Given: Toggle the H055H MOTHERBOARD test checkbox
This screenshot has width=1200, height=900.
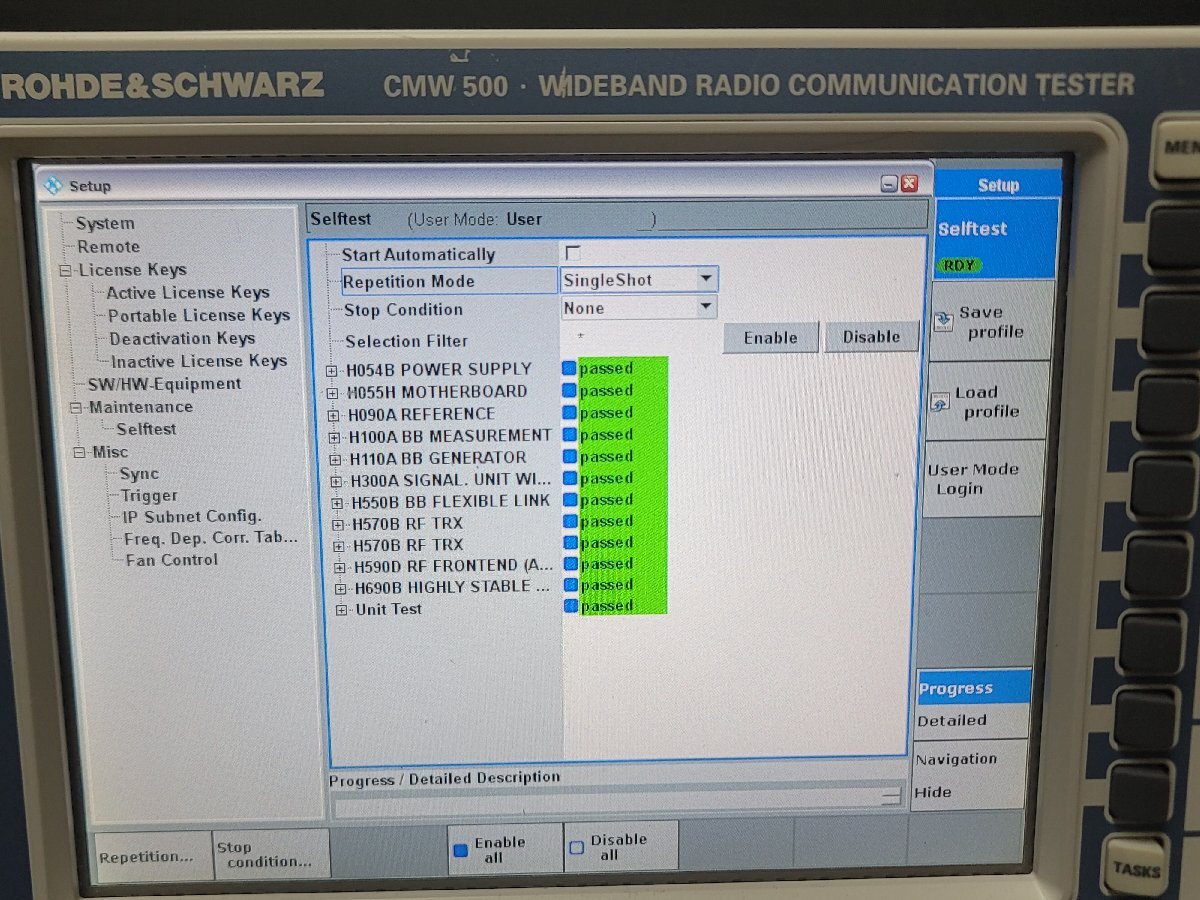Looking at the screenshot, I should click(569, 390).
